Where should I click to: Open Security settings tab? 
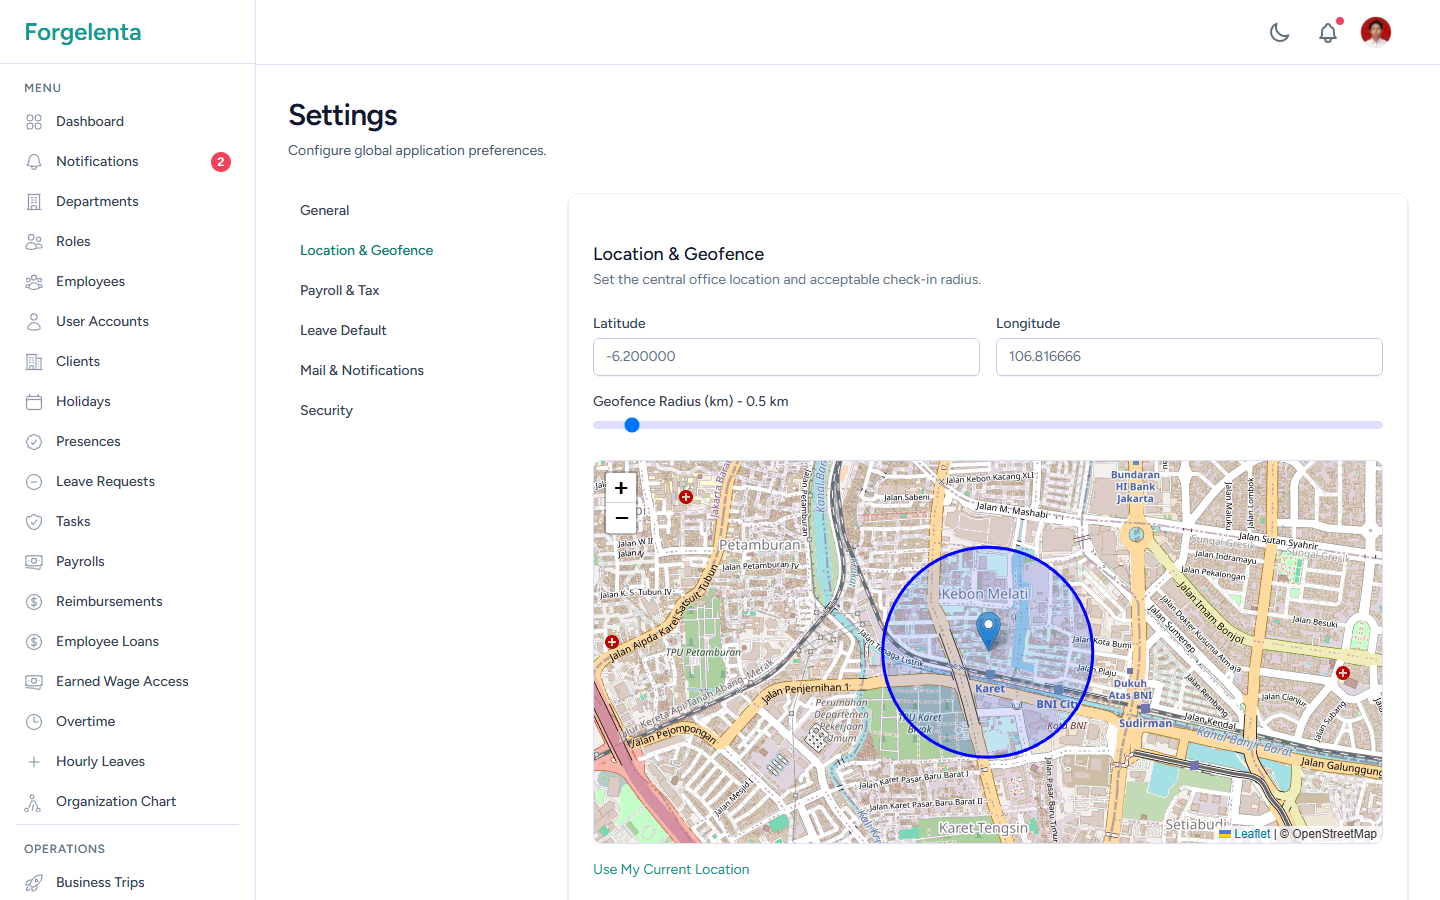pos(326,410)
